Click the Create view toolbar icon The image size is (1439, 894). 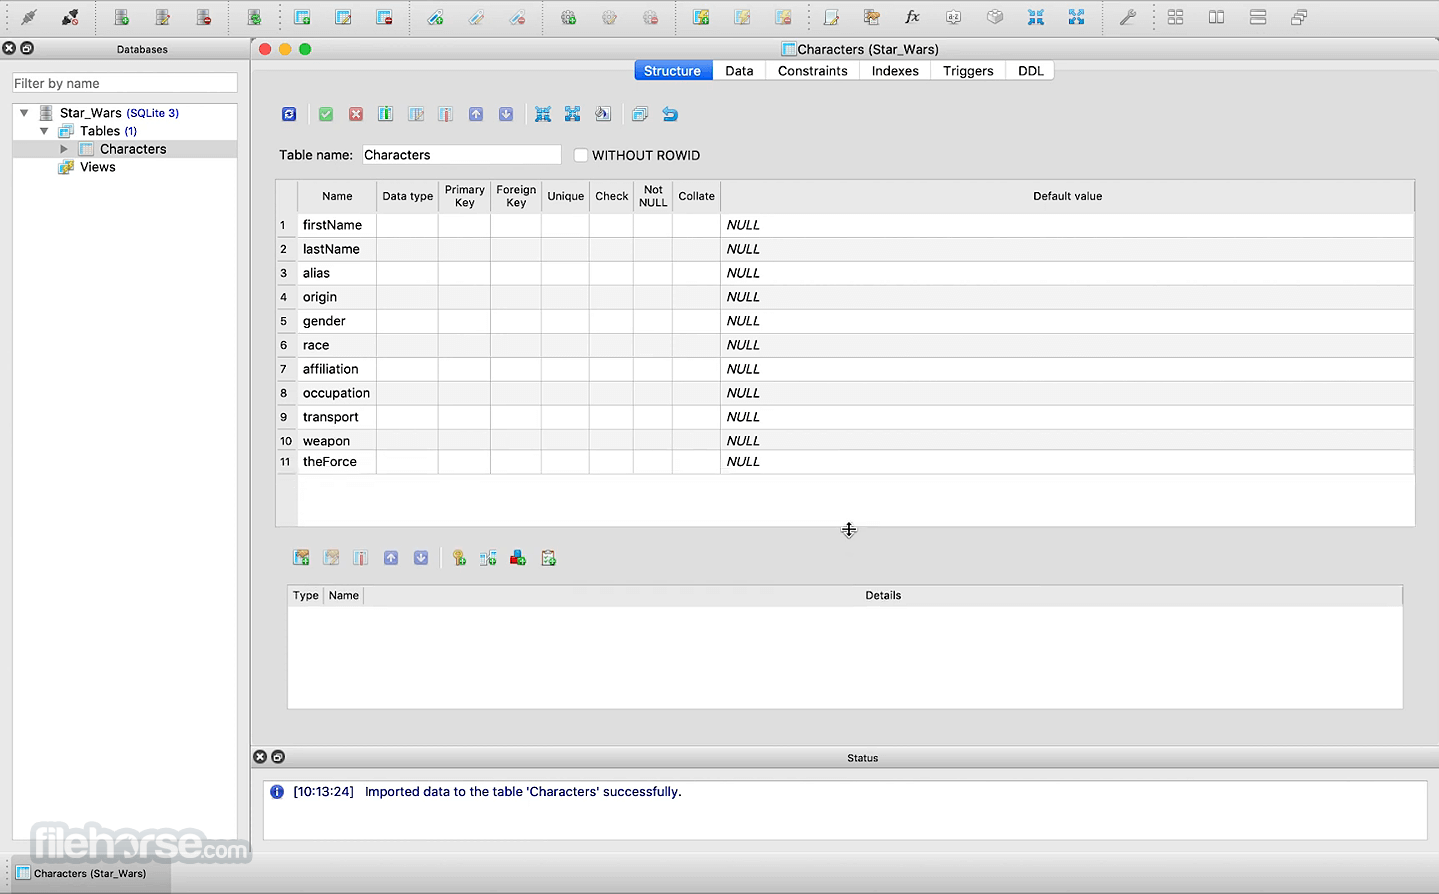(x=701, y=17)
